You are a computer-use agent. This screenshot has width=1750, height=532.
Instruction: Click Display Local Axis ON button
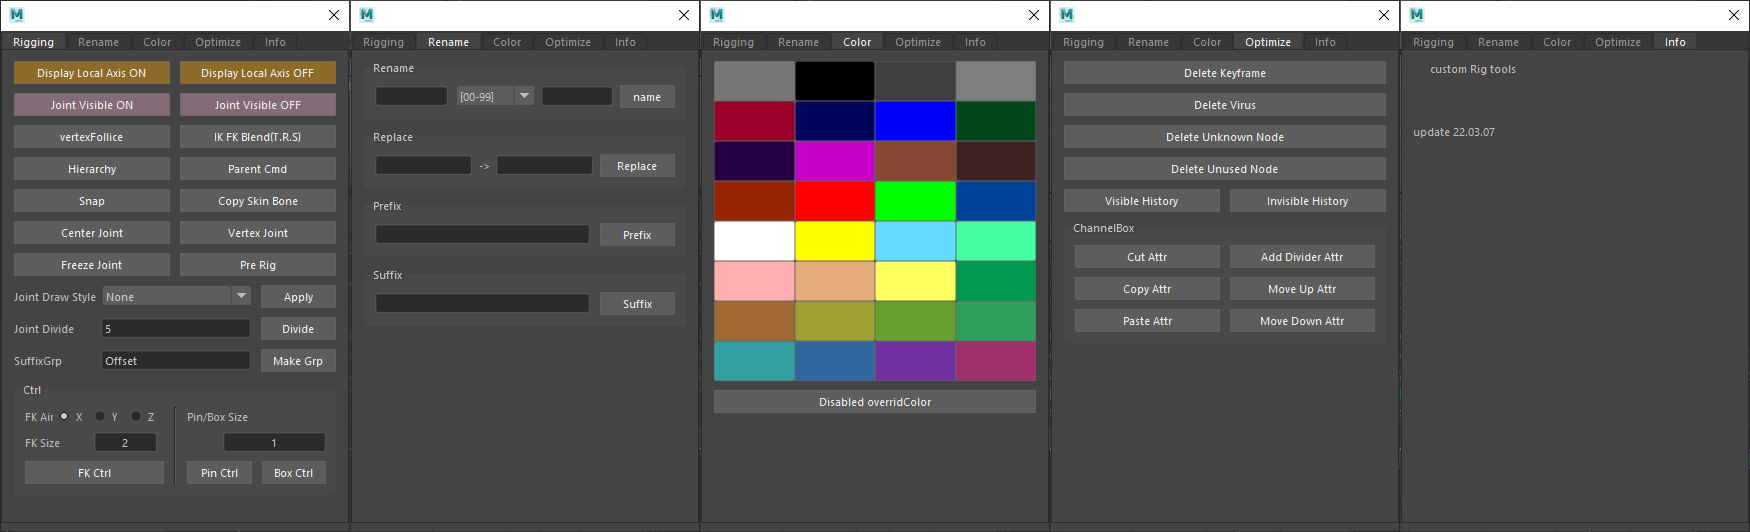coord(91,73)
